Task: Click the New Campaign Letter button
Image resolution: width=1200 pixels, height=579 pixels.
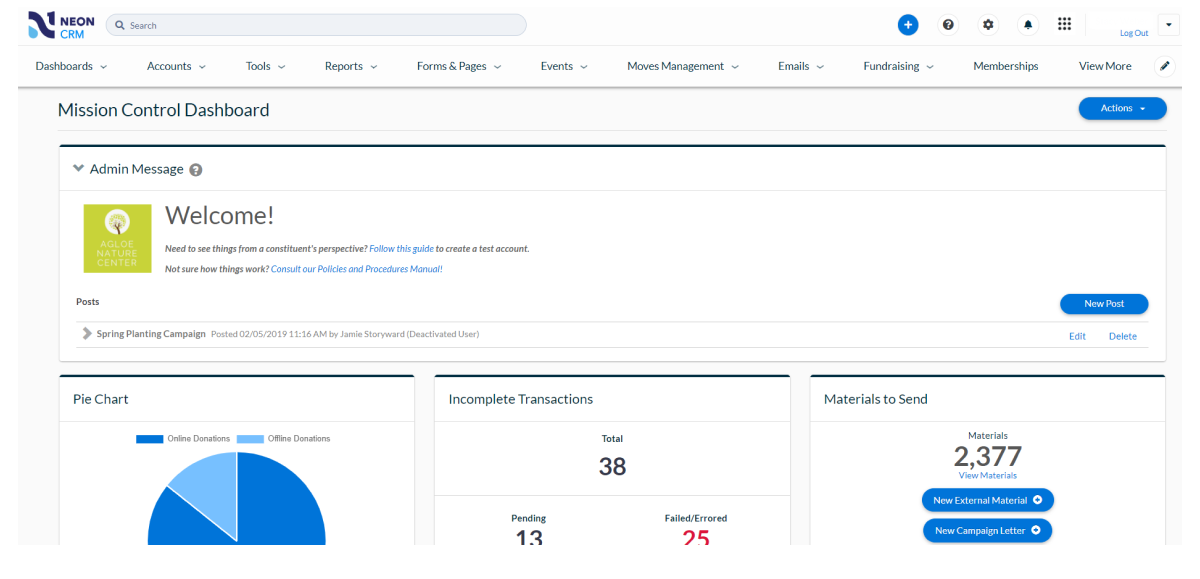Action: pos(987,531)
